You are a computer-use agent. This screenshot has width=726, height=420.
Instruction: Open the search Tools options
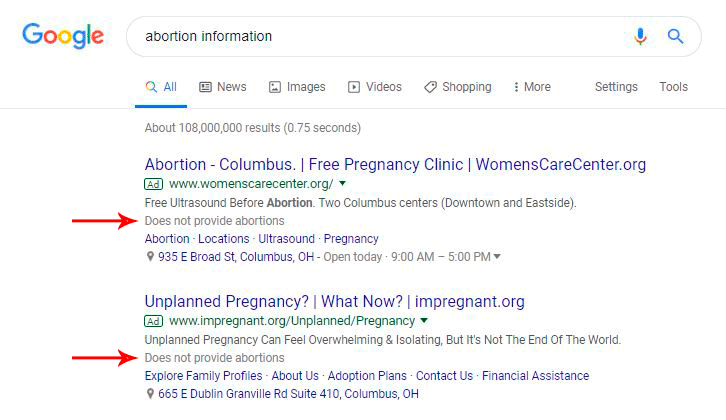673,87
